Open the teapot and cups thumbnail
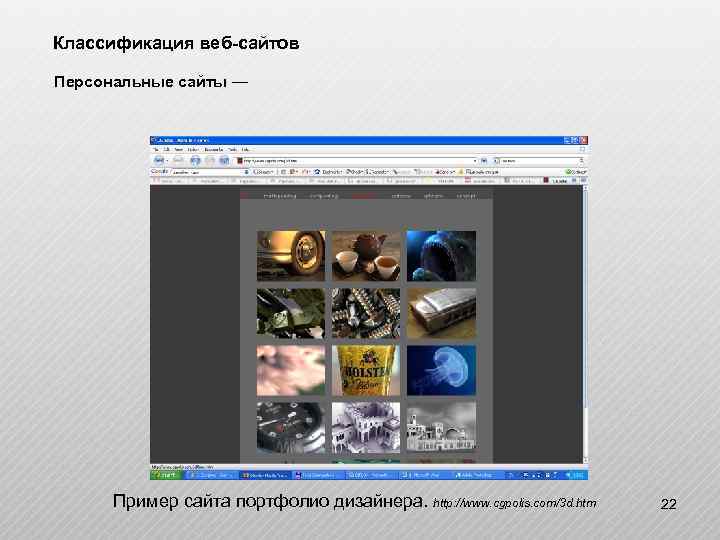The image size is (720, 540). 366,256
